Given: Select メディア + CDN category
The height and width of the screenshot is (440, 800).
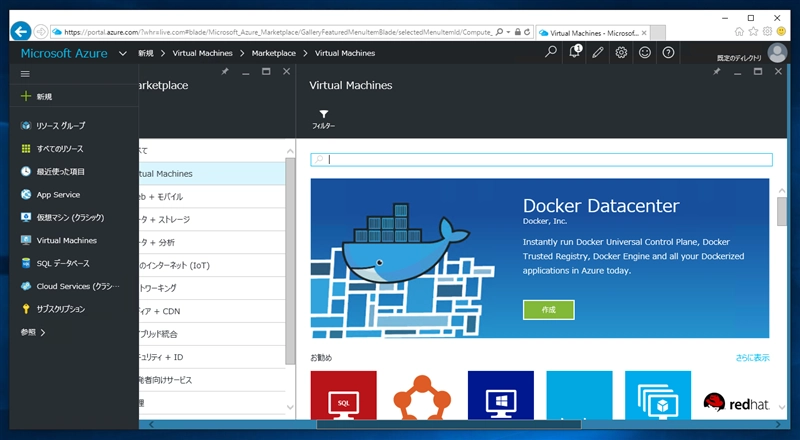Looking at the screenshot, I should pyautogui.click(x=212, y=311).
